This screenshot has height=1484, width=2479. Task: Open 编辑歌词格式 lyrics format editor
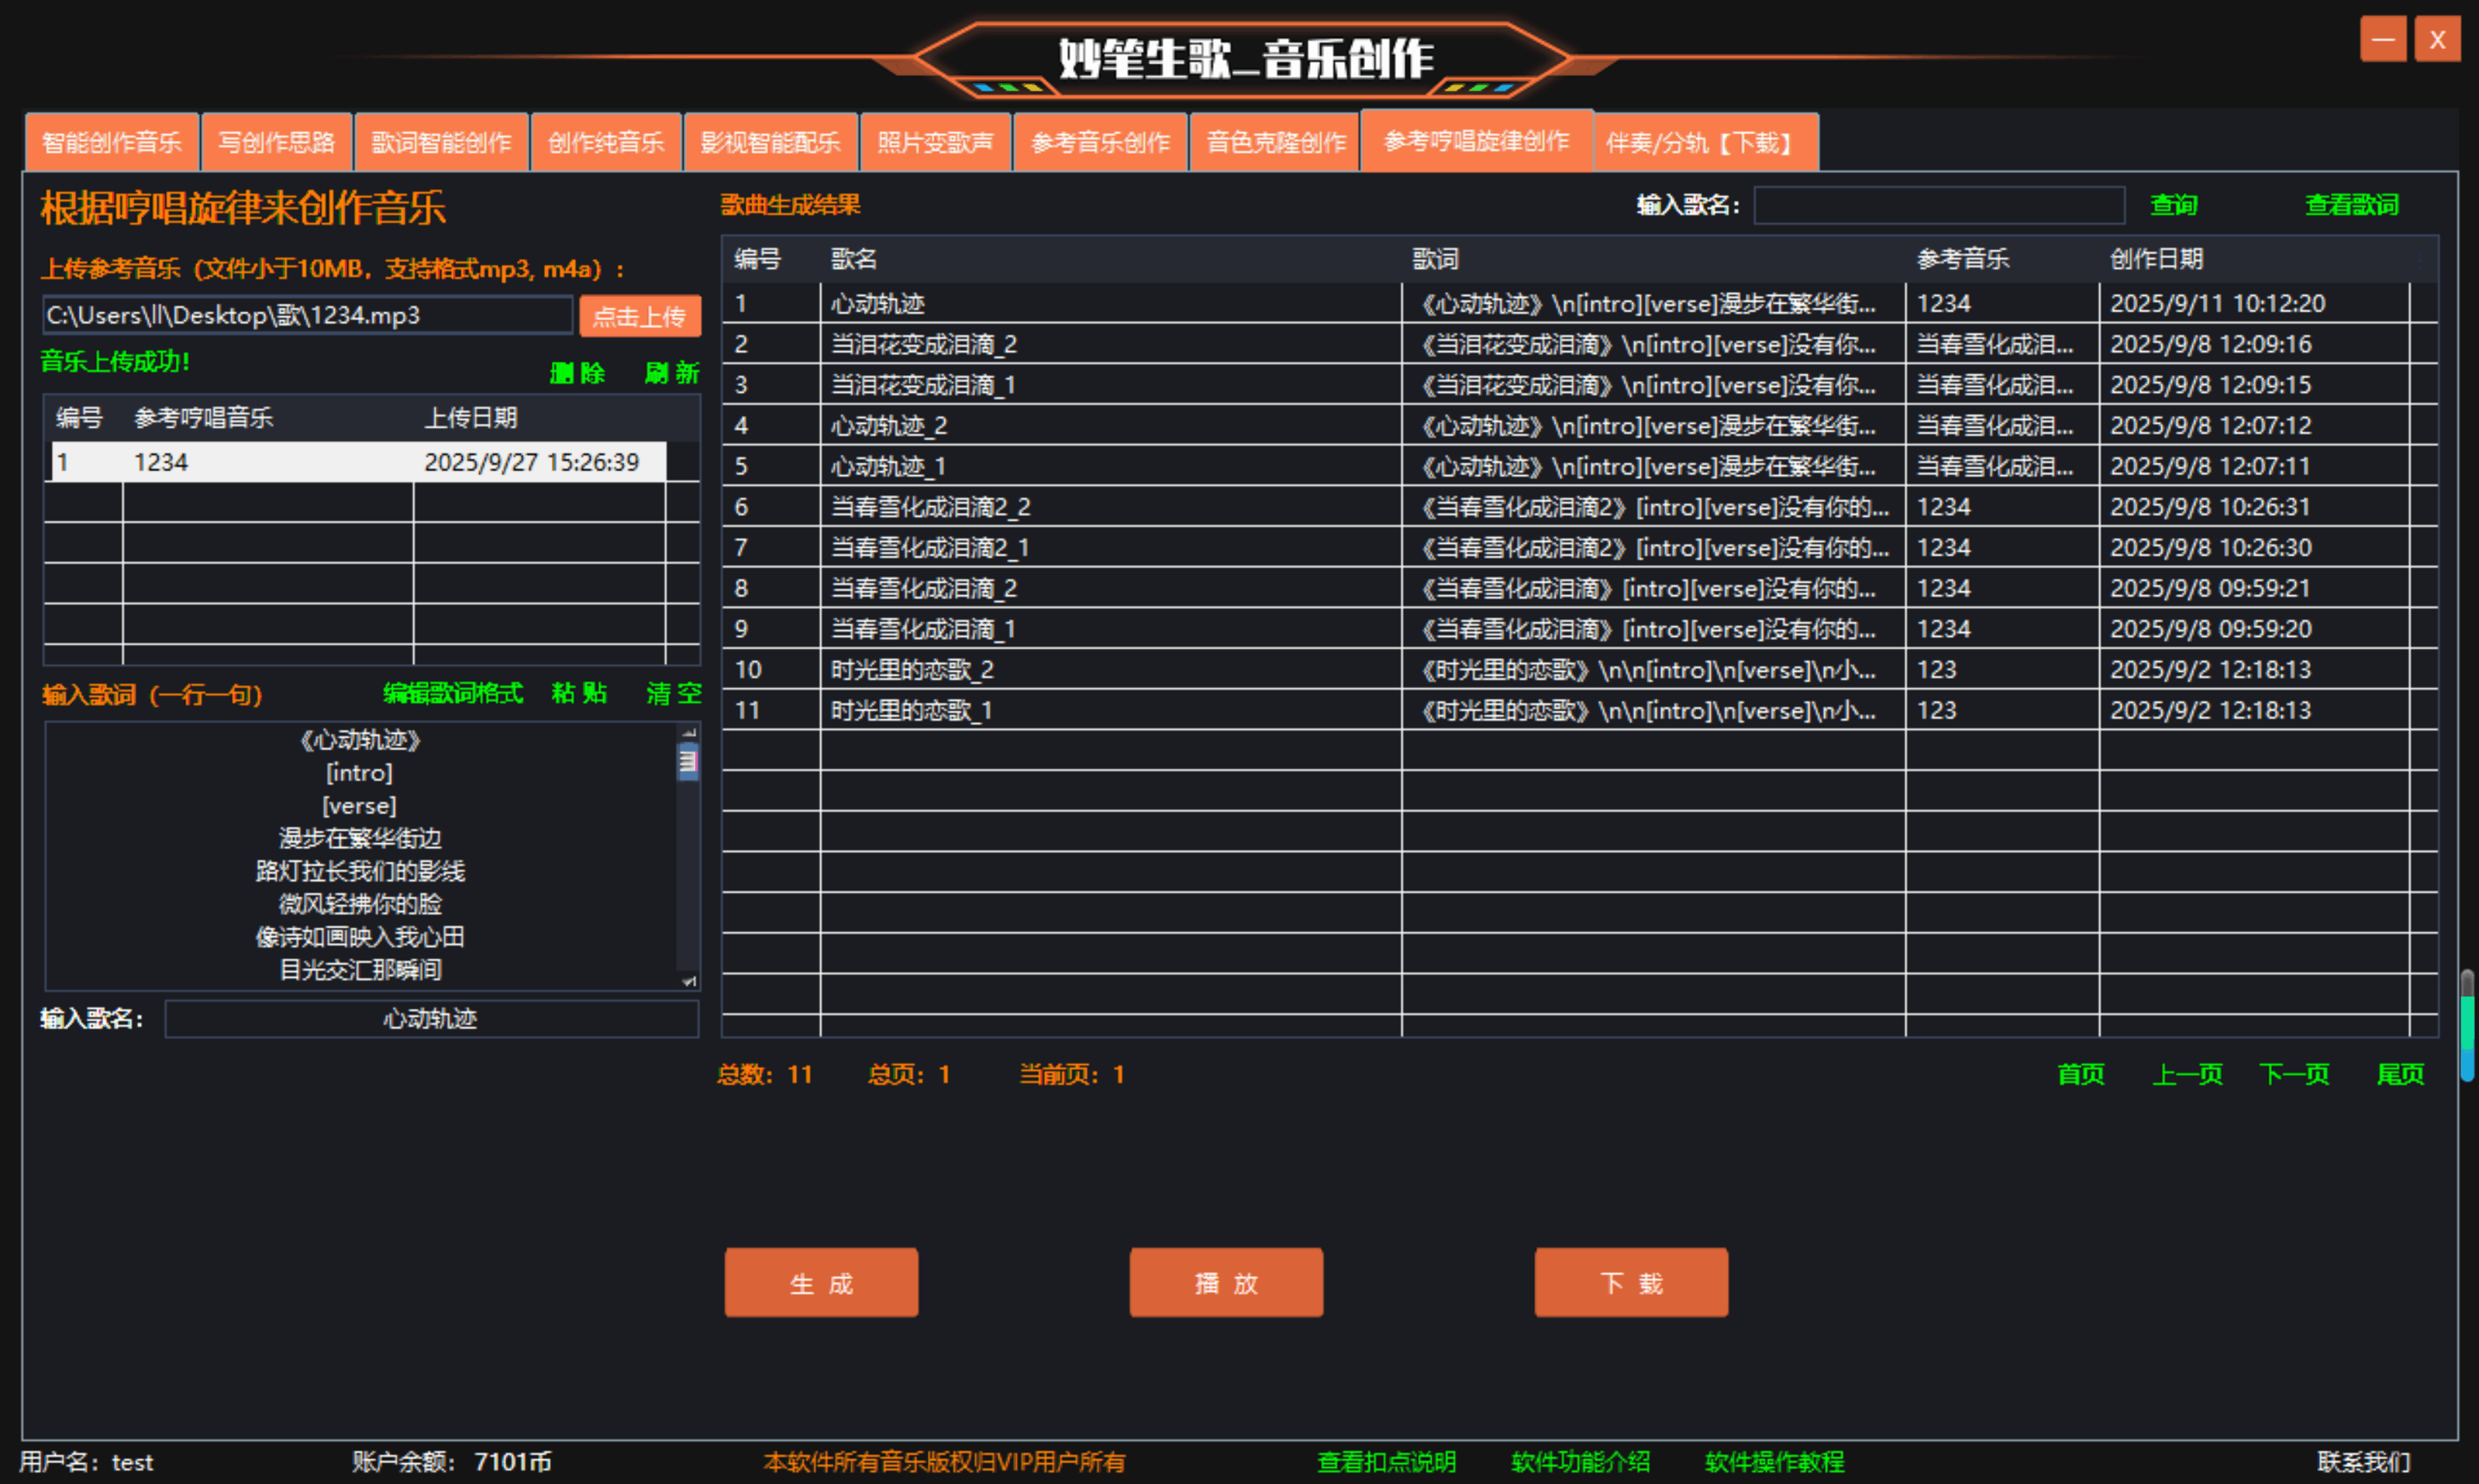tap(453, 693)
